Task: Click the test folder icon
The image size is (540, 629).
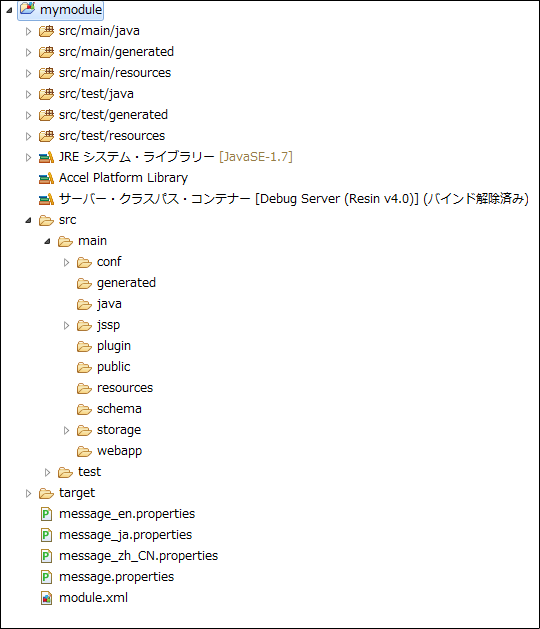Action: coord(65,472)
